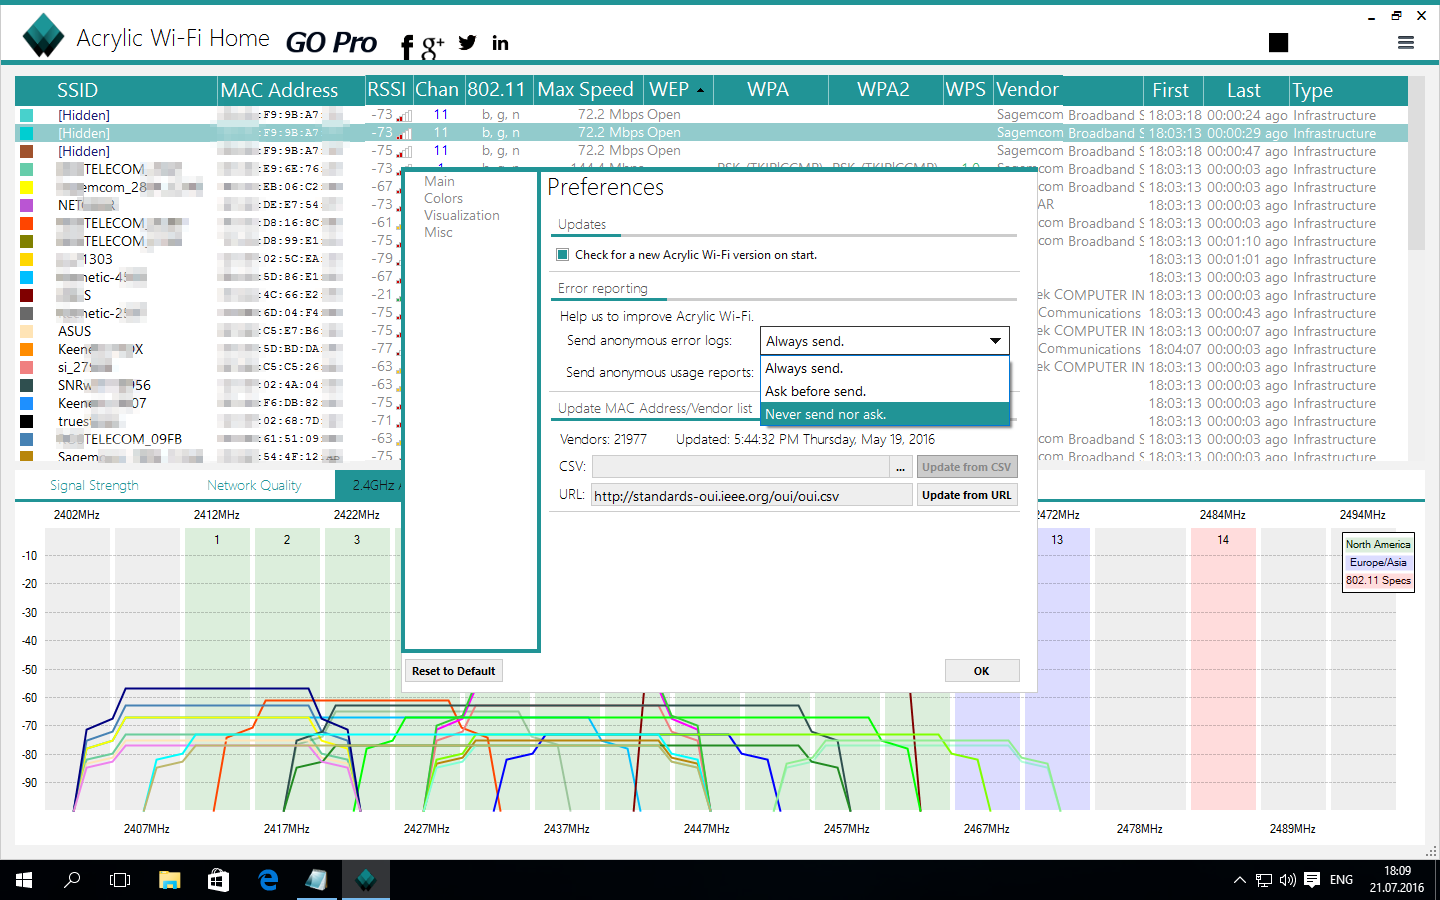The height and width of the screenshot is (900, 1440).
Task: Open the LinkedIn icon in the header
Action: [500, 43]
